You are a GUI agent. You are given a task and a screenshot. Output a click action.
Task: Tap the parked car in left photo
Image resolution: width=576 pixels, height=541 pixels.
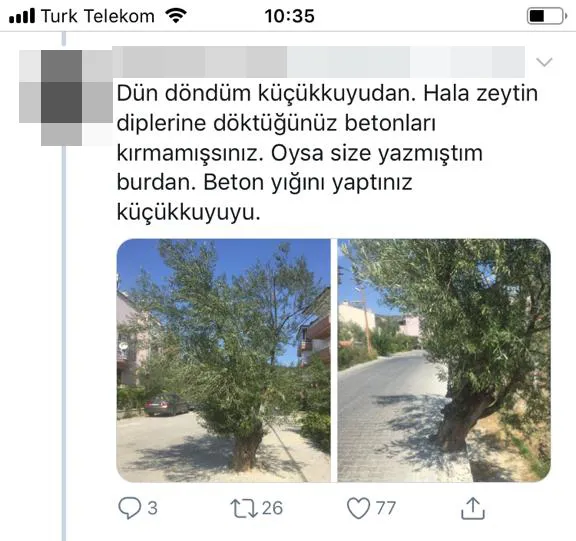pos(166,405)
